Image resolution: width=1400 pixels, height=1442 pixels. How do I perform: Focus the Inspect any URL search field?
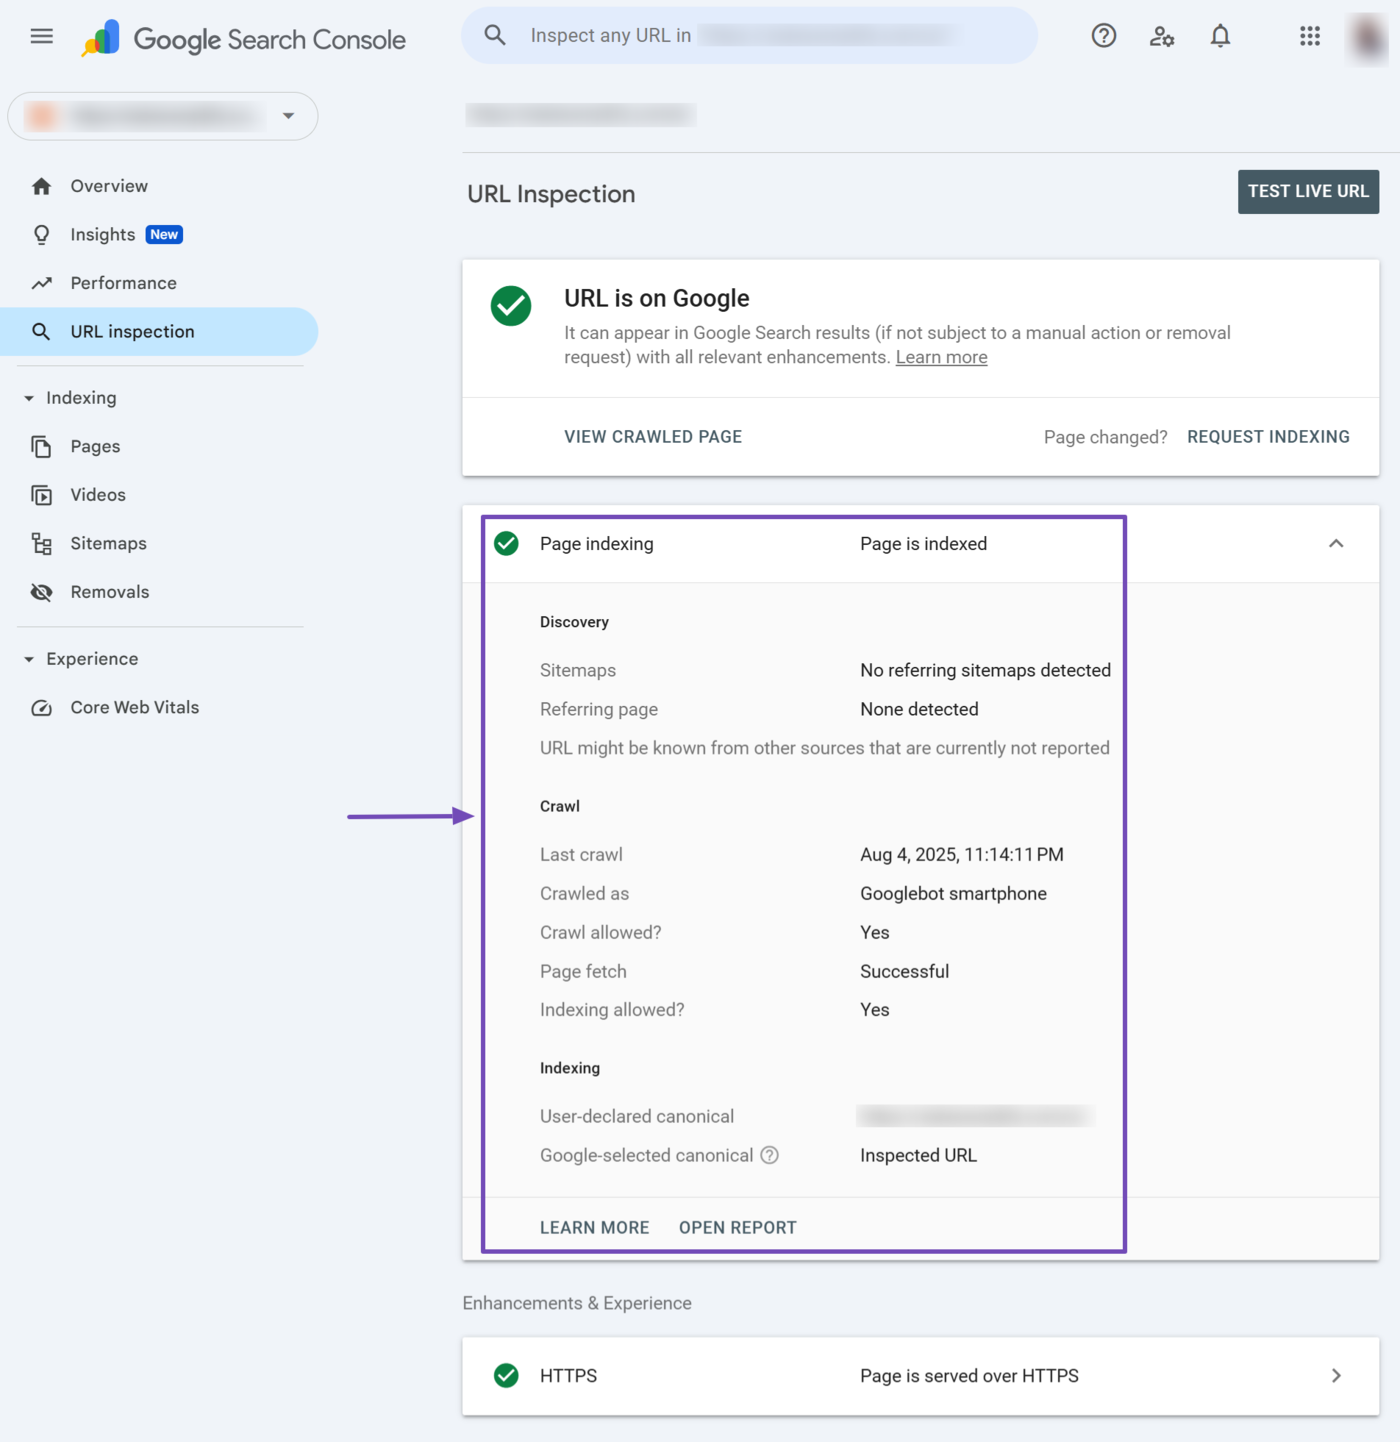(750, 36)
